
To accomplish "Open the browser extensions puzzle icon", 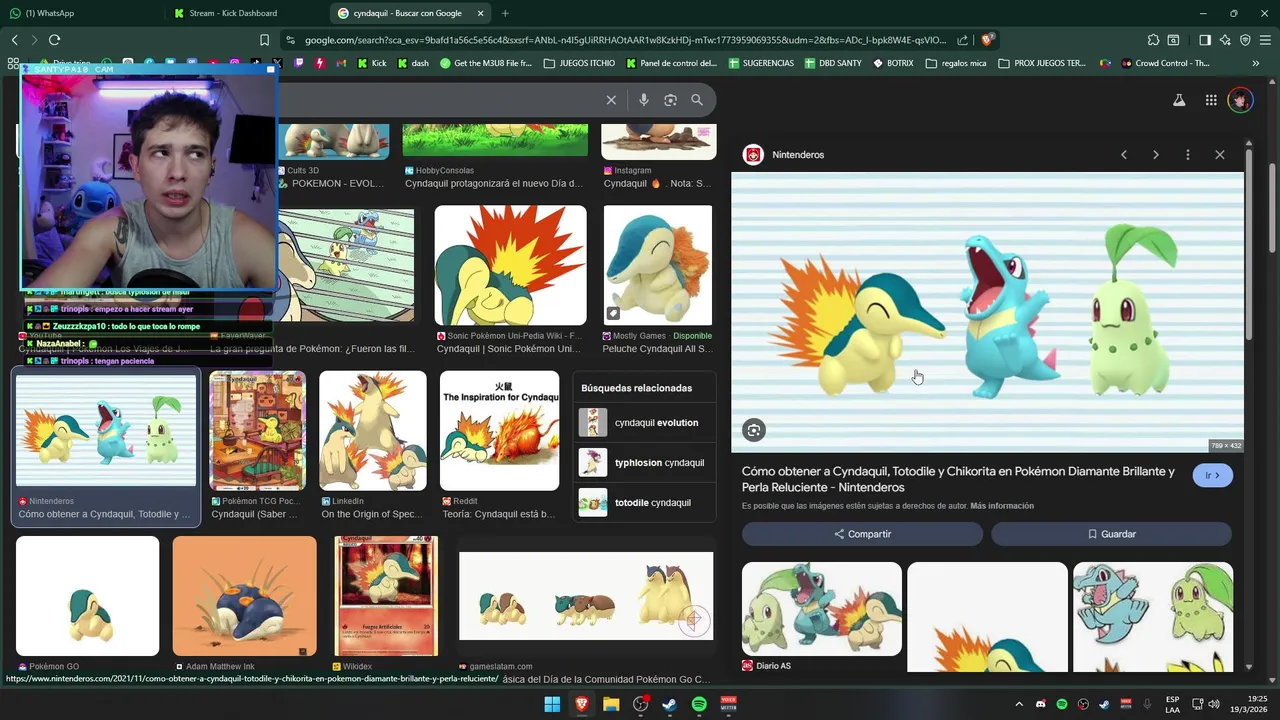I will click(x=1153, y=40).
